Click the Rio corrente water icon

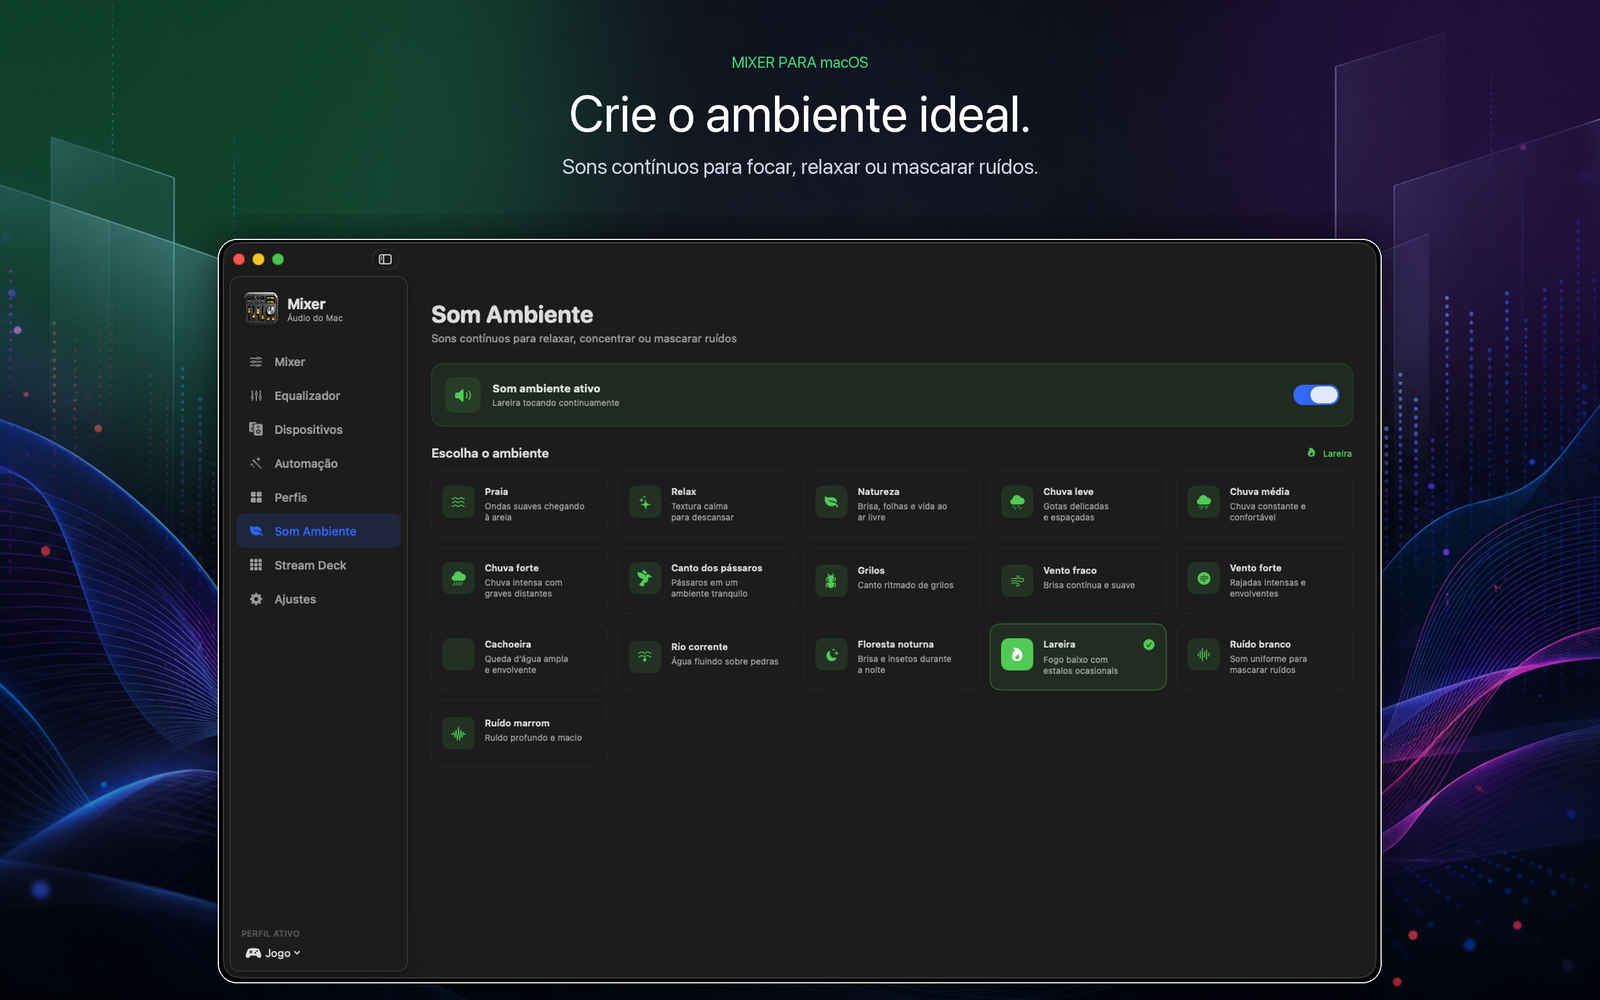[x=645, y=656]
